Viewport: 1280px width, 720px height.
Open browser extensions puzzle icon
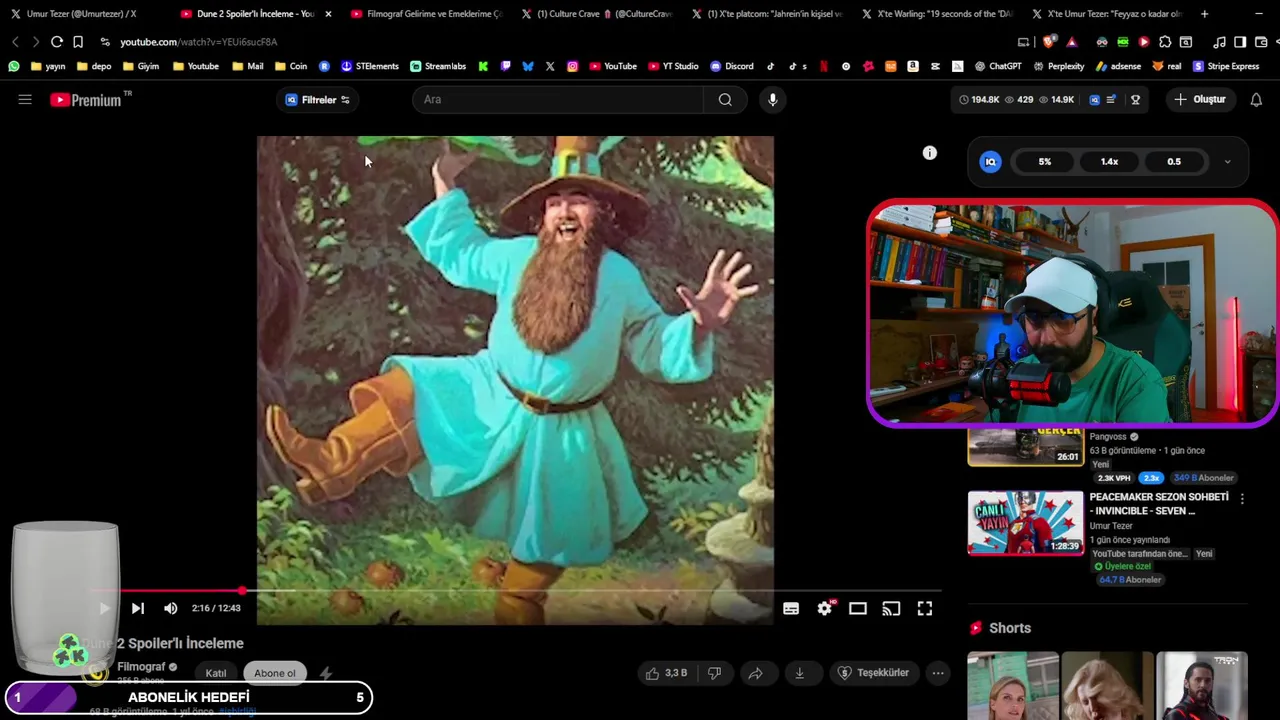coord(1165,42)
